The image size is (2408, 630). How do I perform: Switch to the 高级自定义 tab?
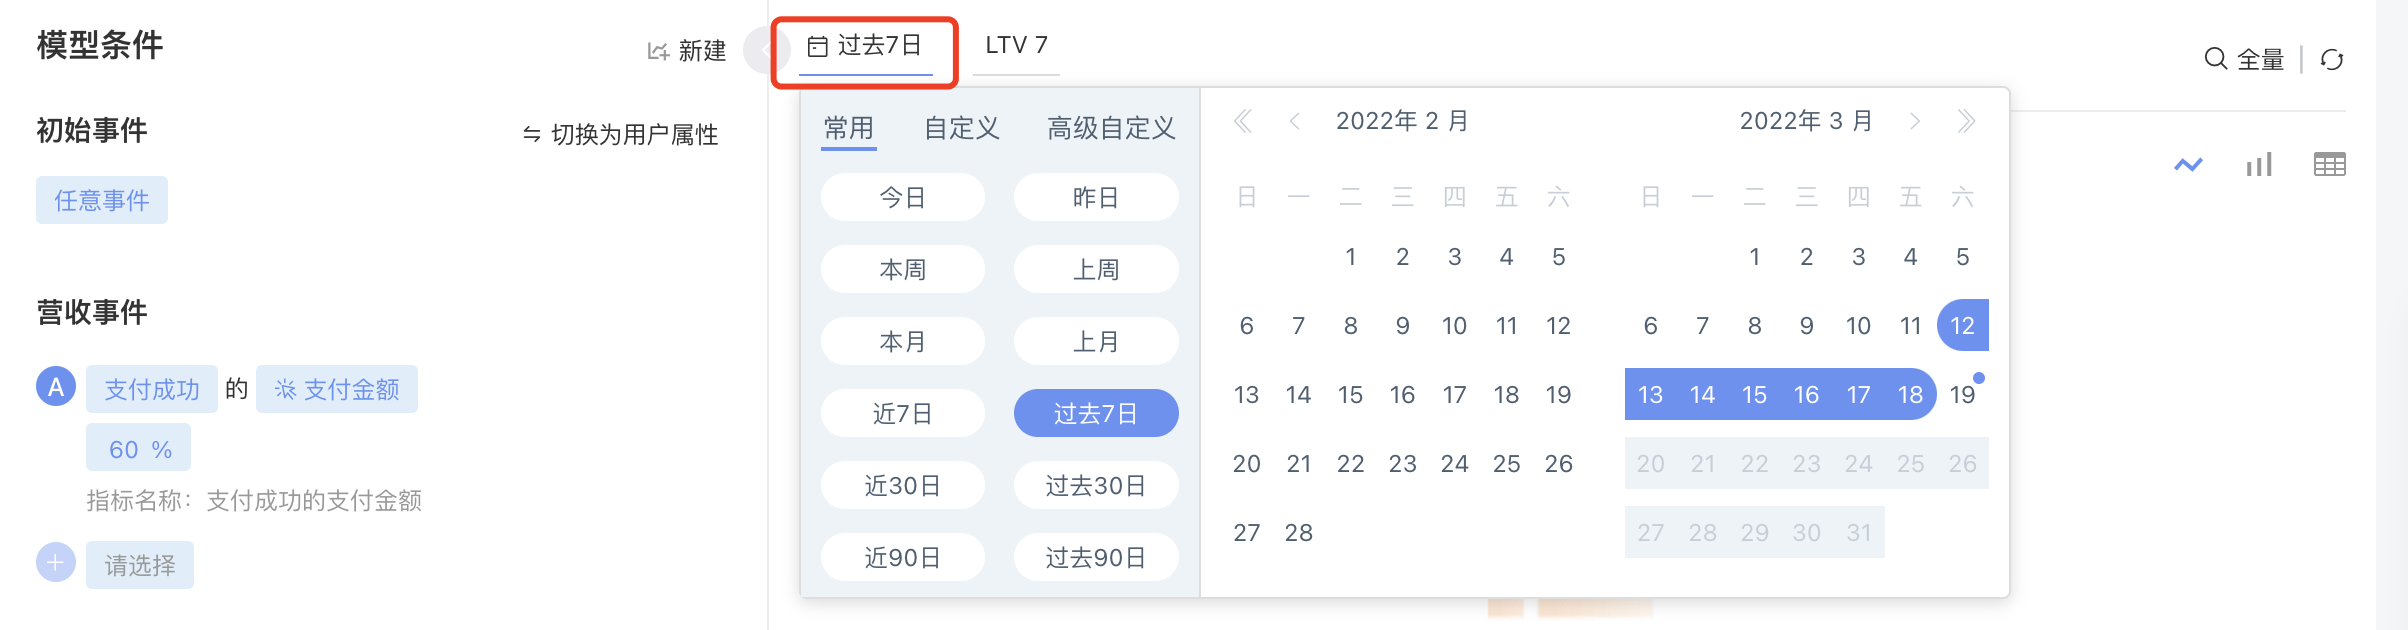pyautogui.click(x=1110, y=128)
